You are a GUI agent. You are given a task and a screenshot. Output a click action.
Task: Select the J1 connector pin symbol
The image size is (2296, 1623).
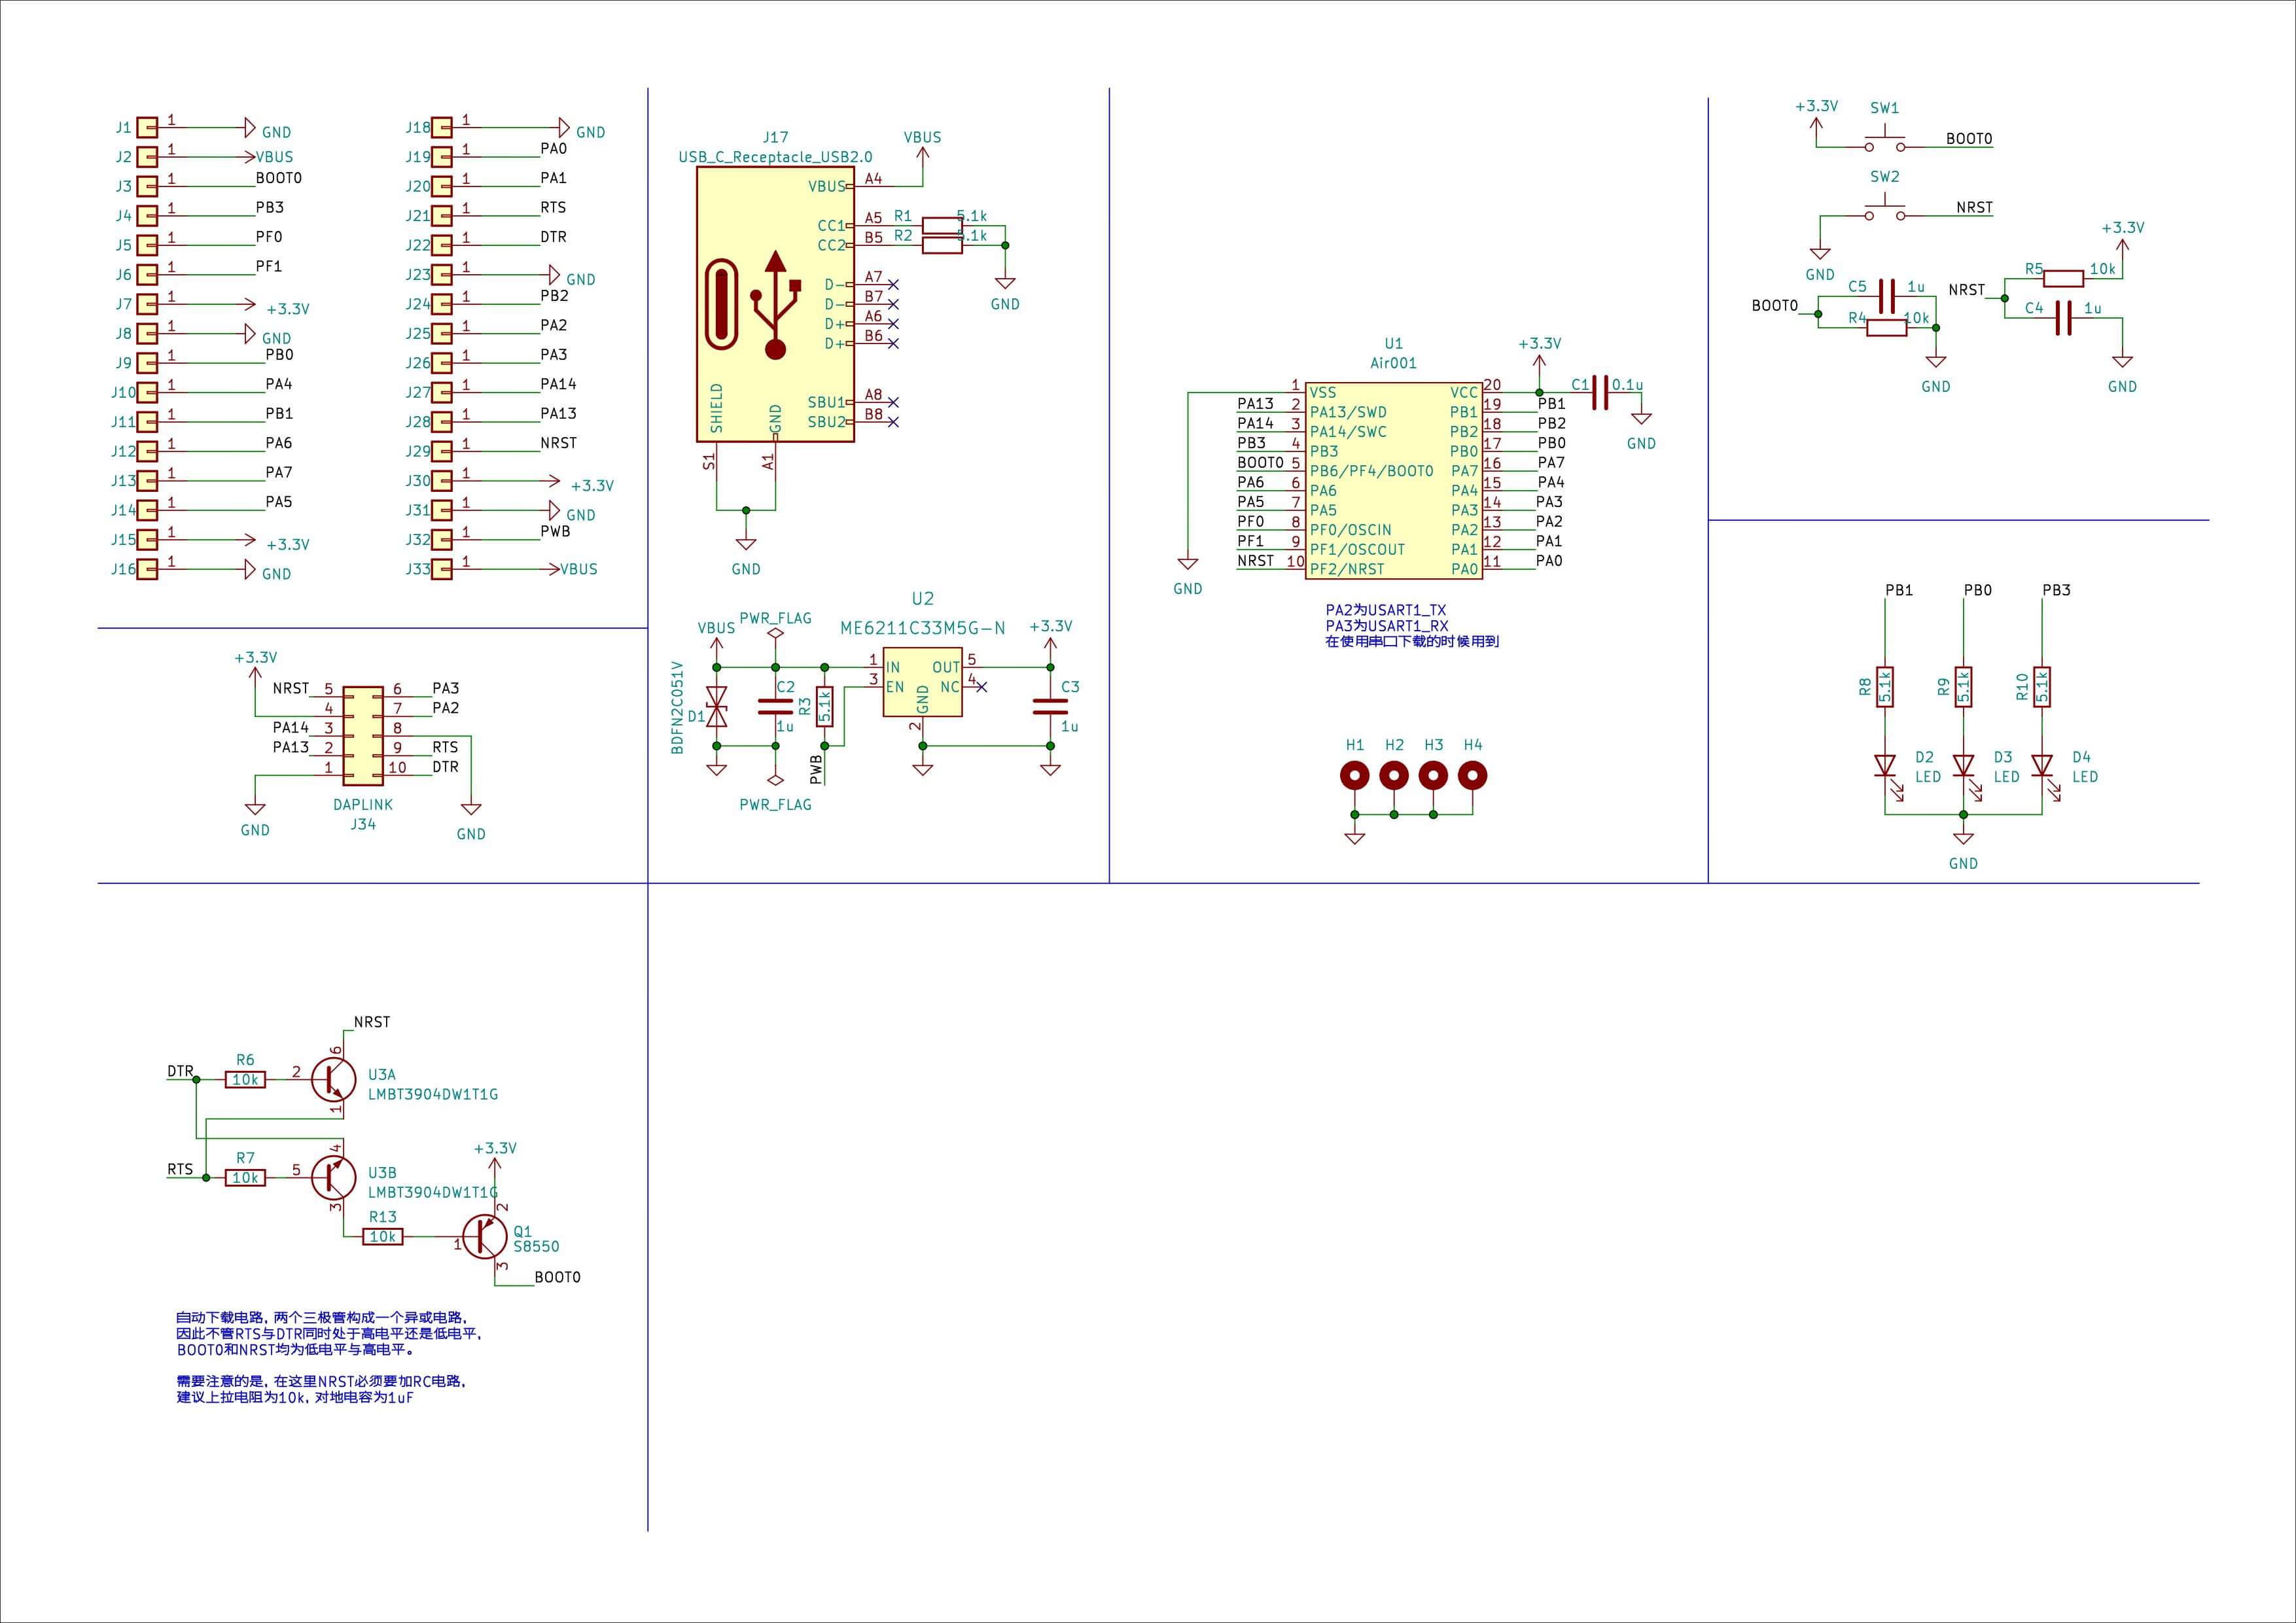click(147, 127)
